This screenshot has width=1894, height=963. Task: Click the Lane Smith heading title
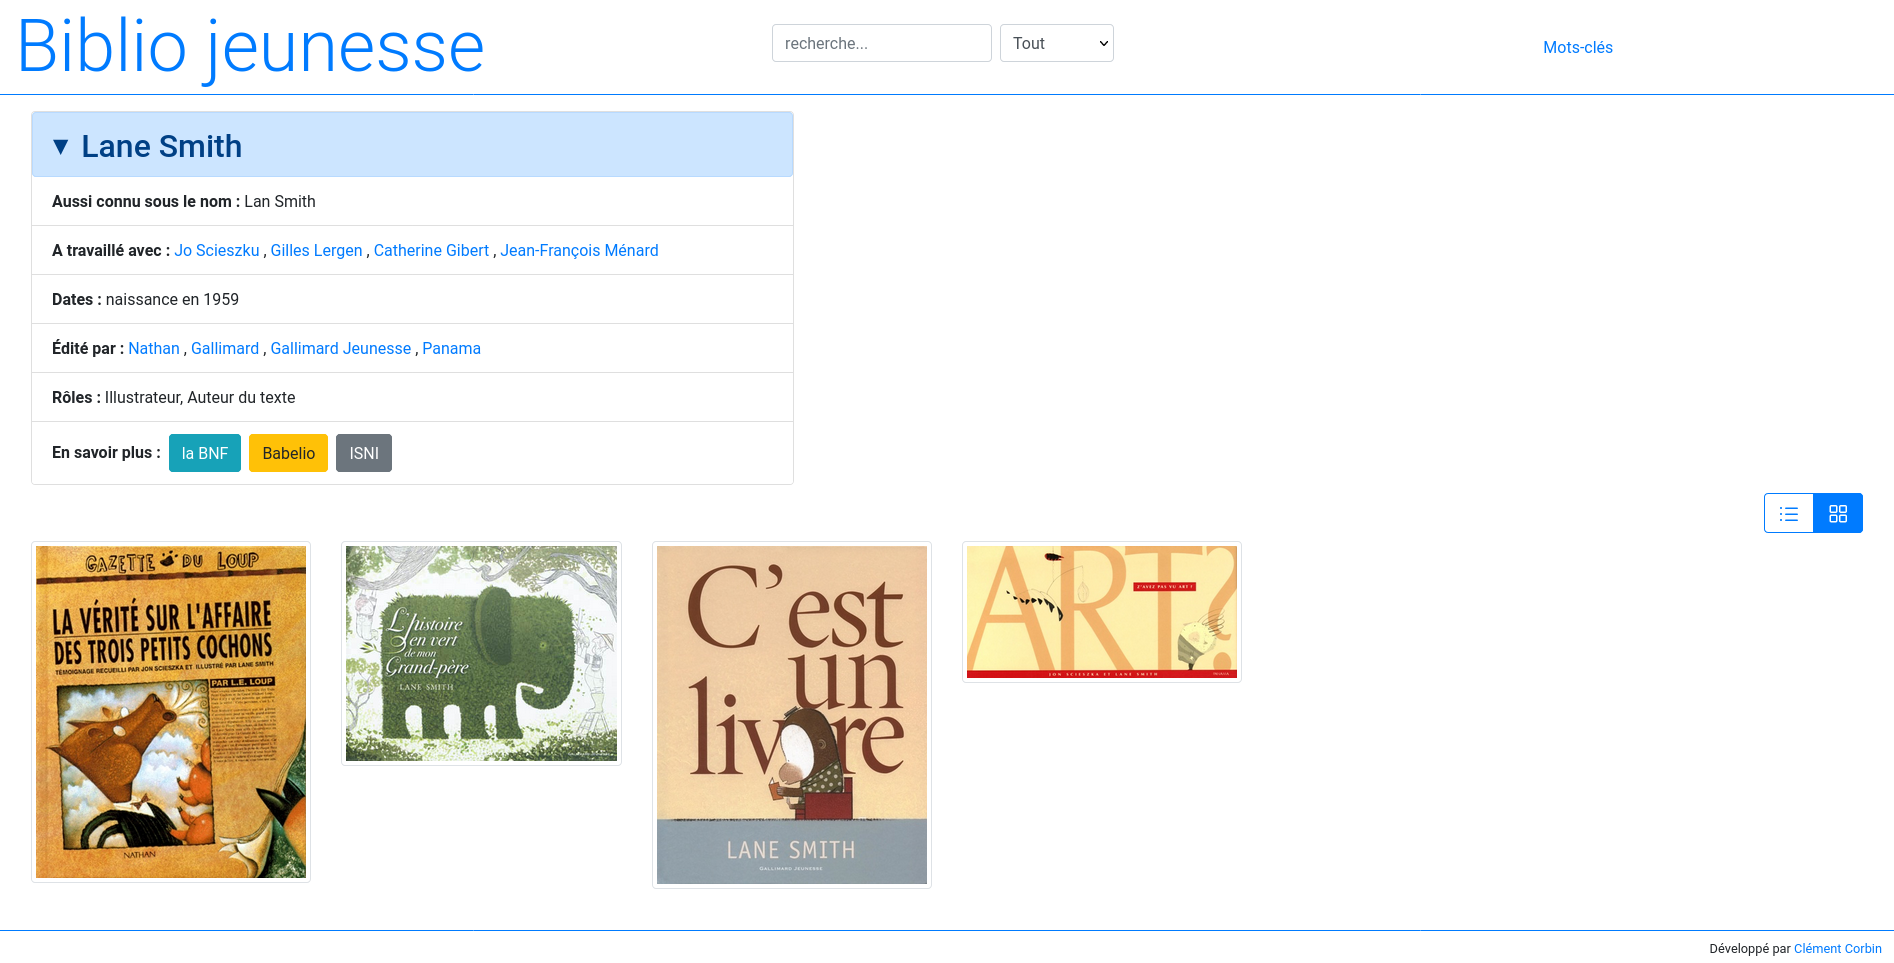(x=162, y=147)
